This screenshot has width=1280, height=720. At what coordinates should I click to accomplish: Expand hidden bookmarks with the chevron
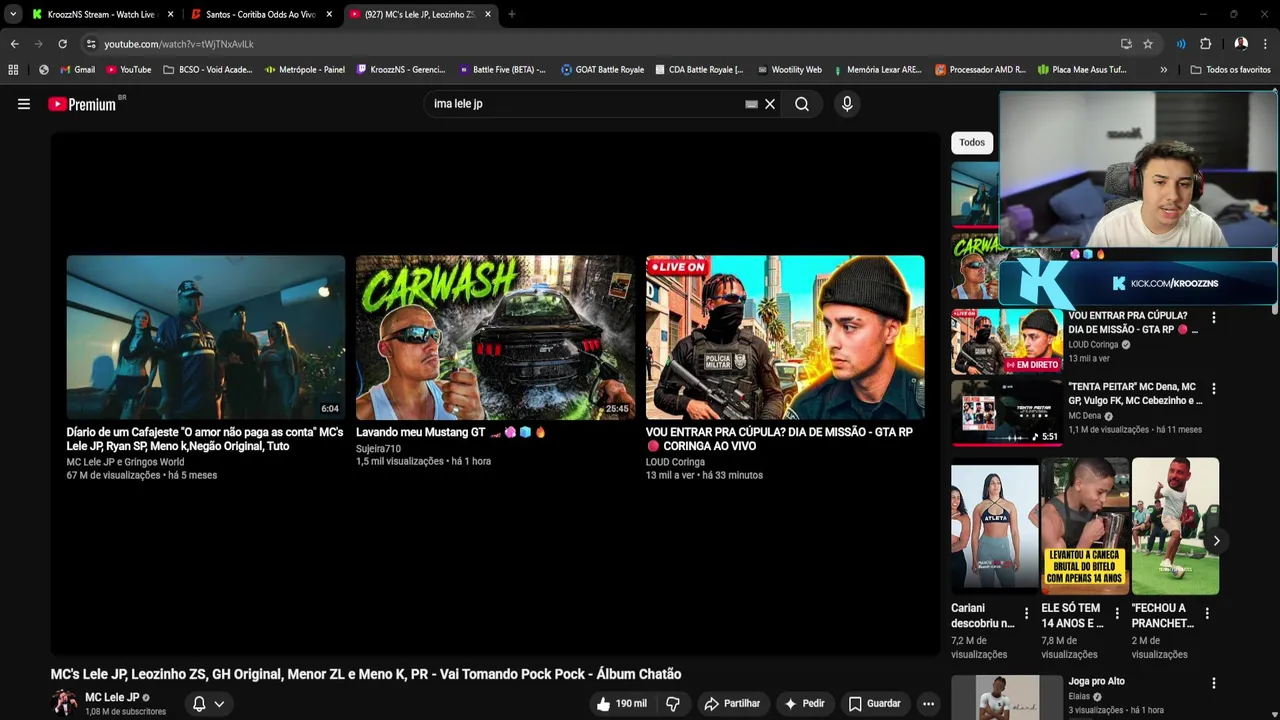point(1163,70)
